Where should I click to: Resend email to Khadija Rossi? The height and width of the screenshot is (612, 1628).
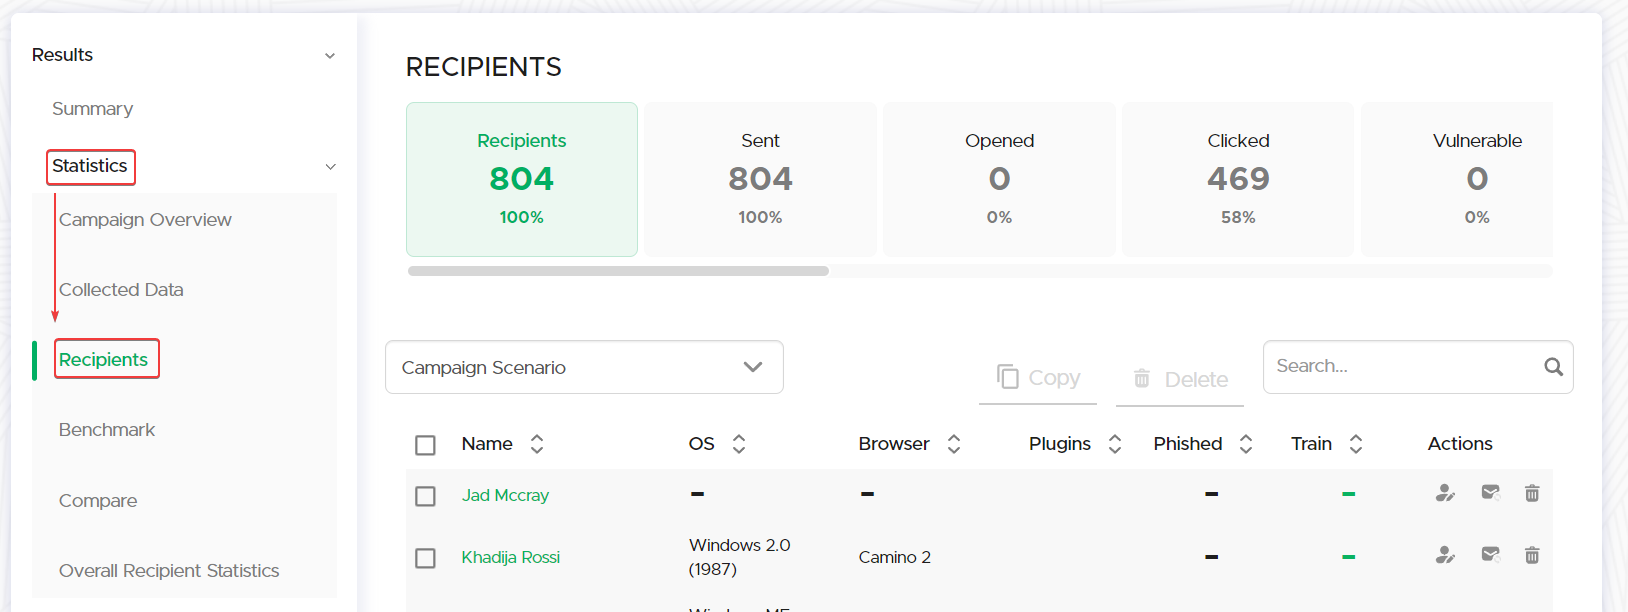[x=1490, y=555]
